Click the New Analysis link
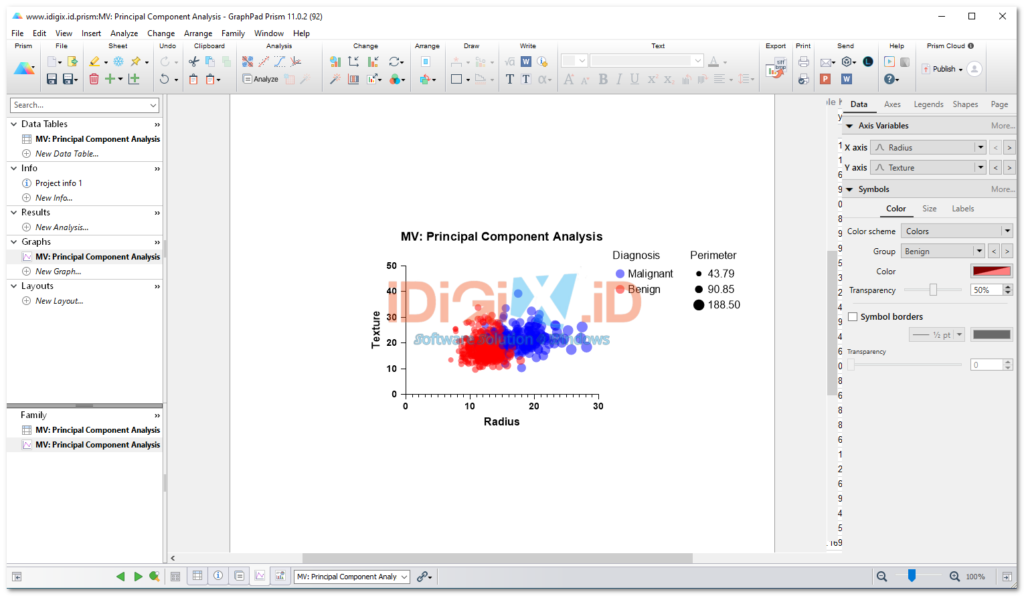1024x596 pixels. coord(61,227)
